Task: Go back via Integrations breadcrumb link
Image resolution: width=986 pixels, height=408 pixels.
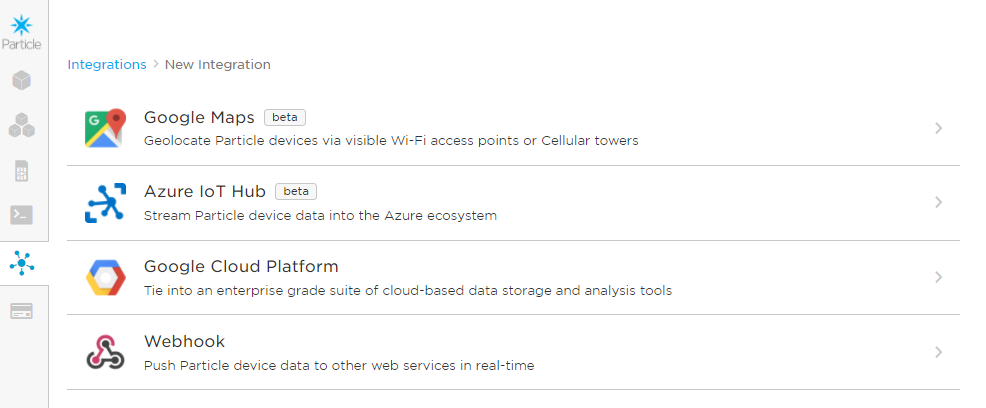Action: coord(107,64)
